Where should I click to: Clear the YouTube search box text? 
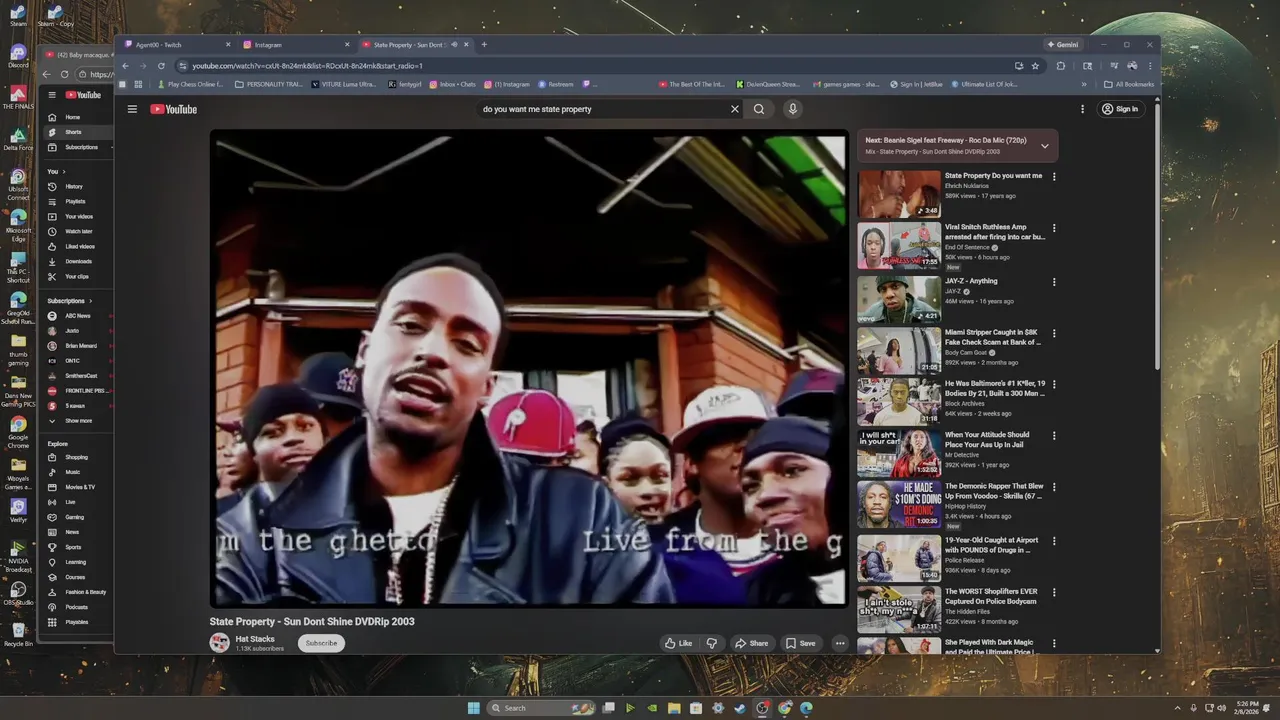734,109
